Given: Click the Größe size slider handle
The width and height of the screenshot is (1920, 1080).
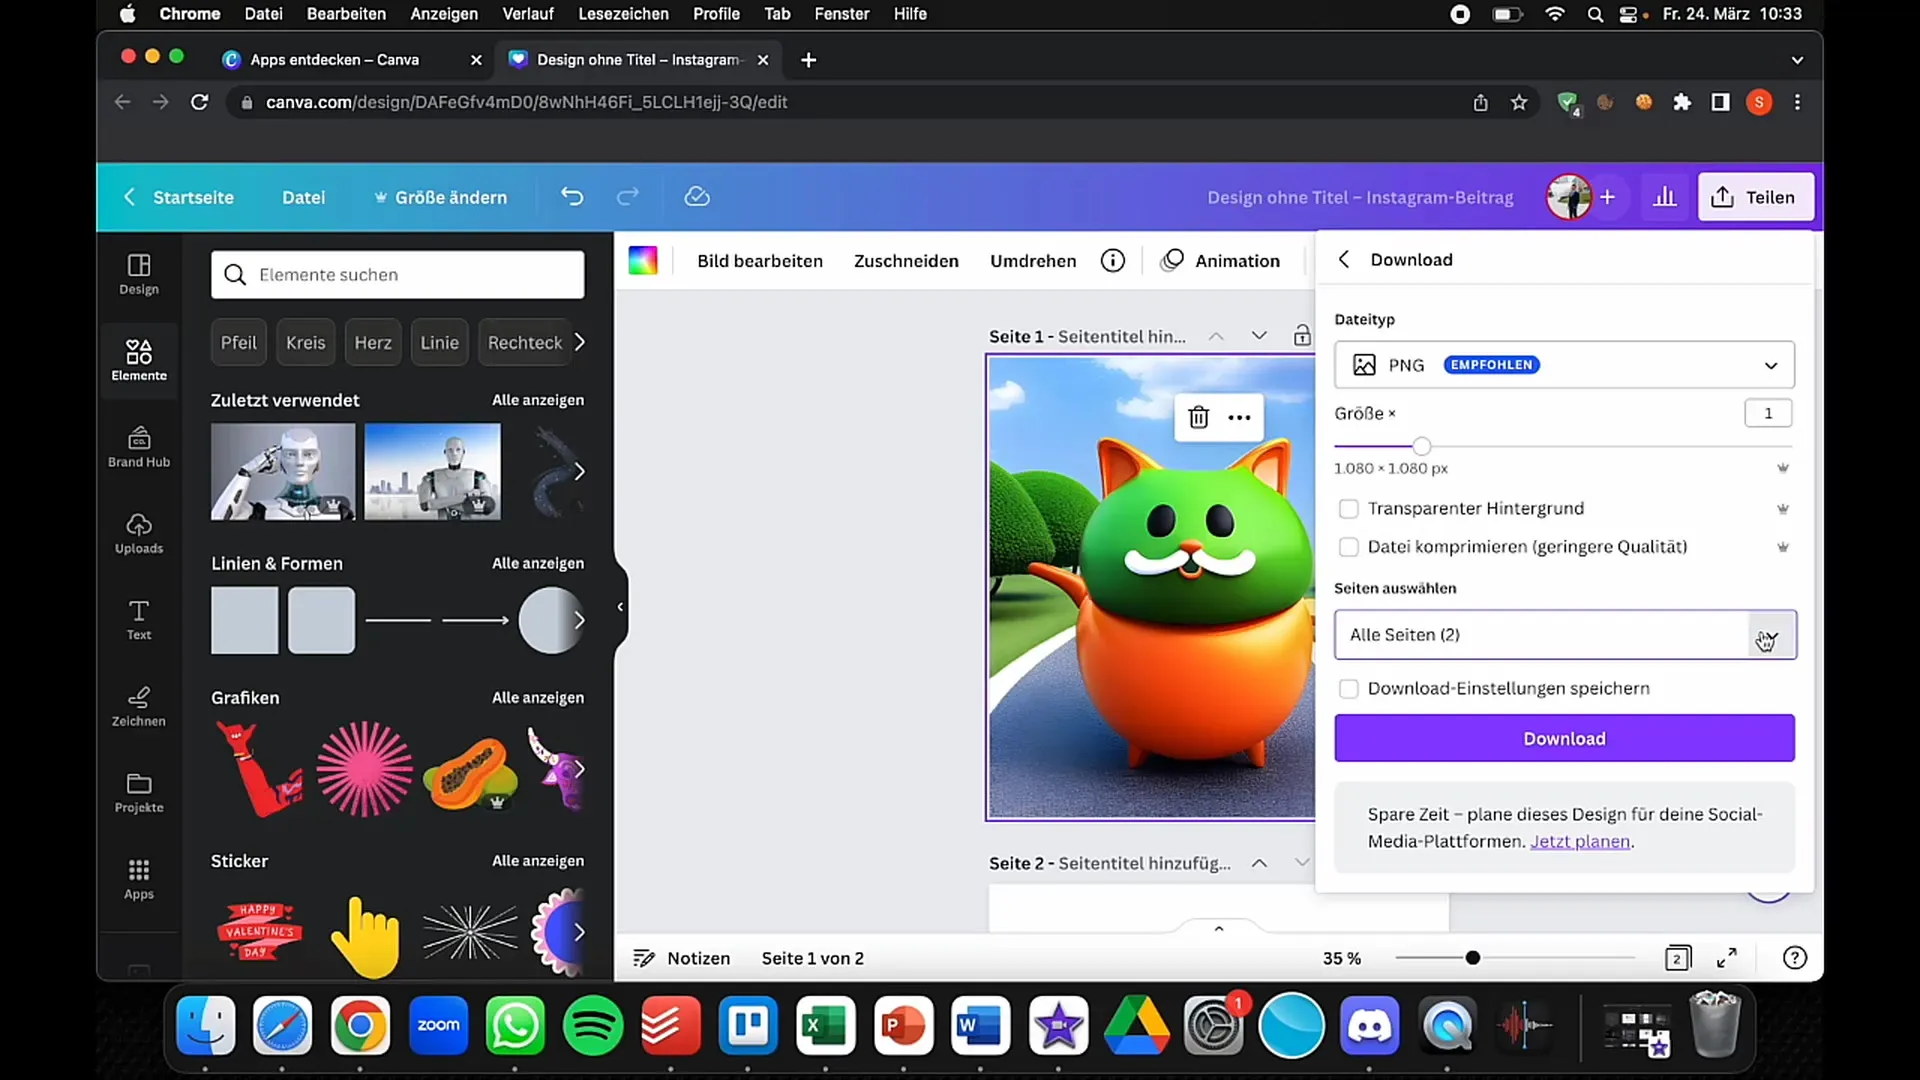Looking at the screenshot, I should (x=1421, y=446).
